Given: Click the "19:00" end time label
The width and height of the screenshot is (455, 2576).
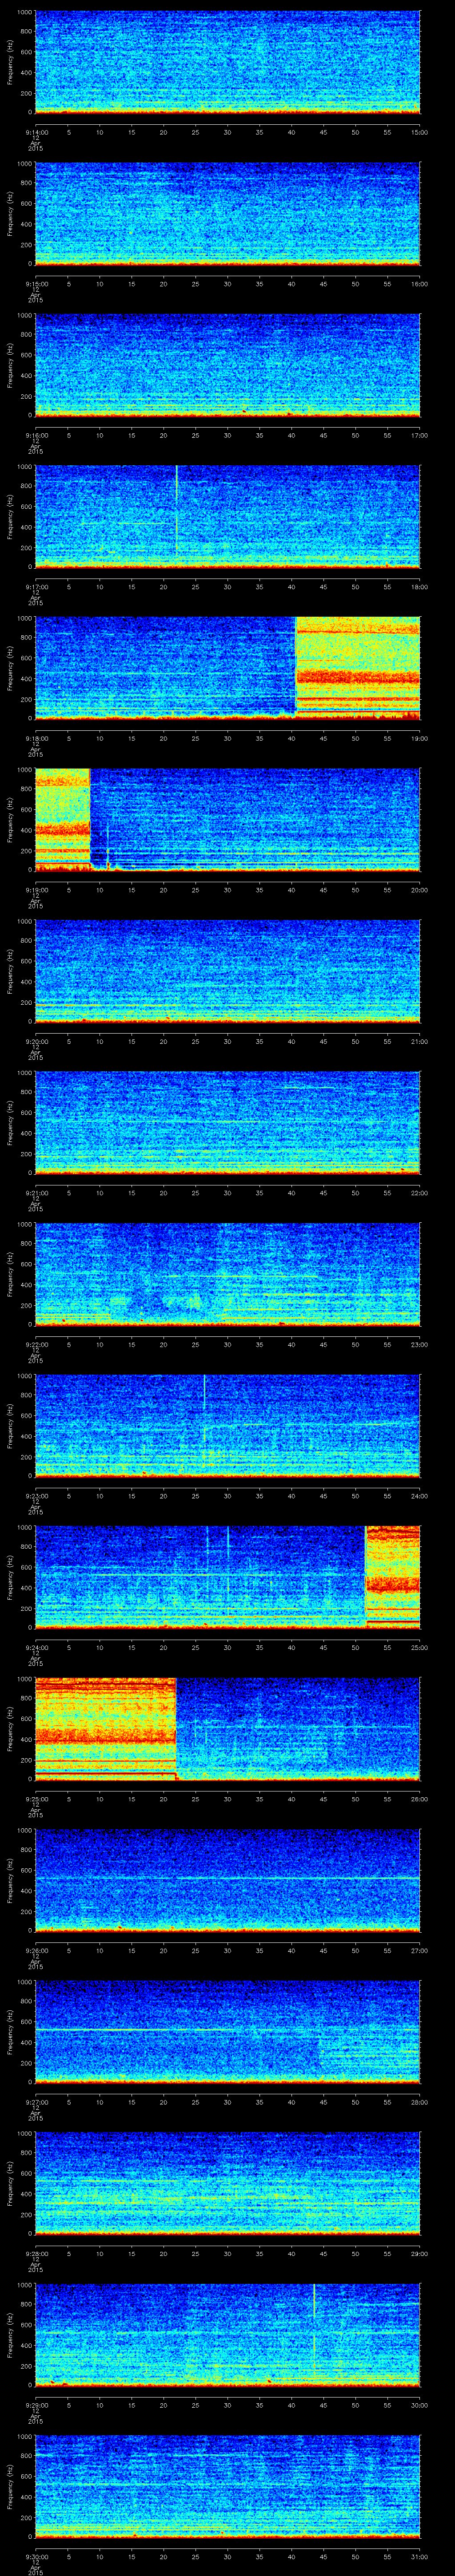Looking at the screenshot, I should coord(420,737).
